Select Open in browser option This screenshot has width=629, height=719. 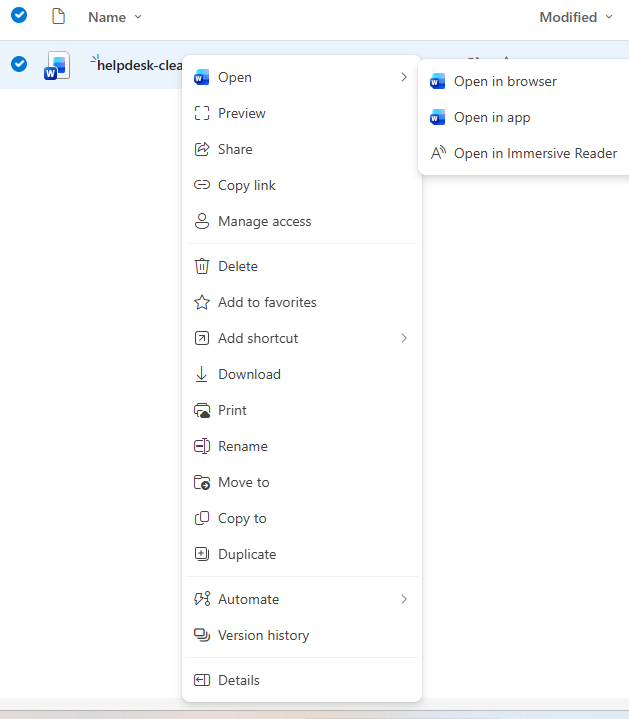pyautogui.click(x=525, y=82)
